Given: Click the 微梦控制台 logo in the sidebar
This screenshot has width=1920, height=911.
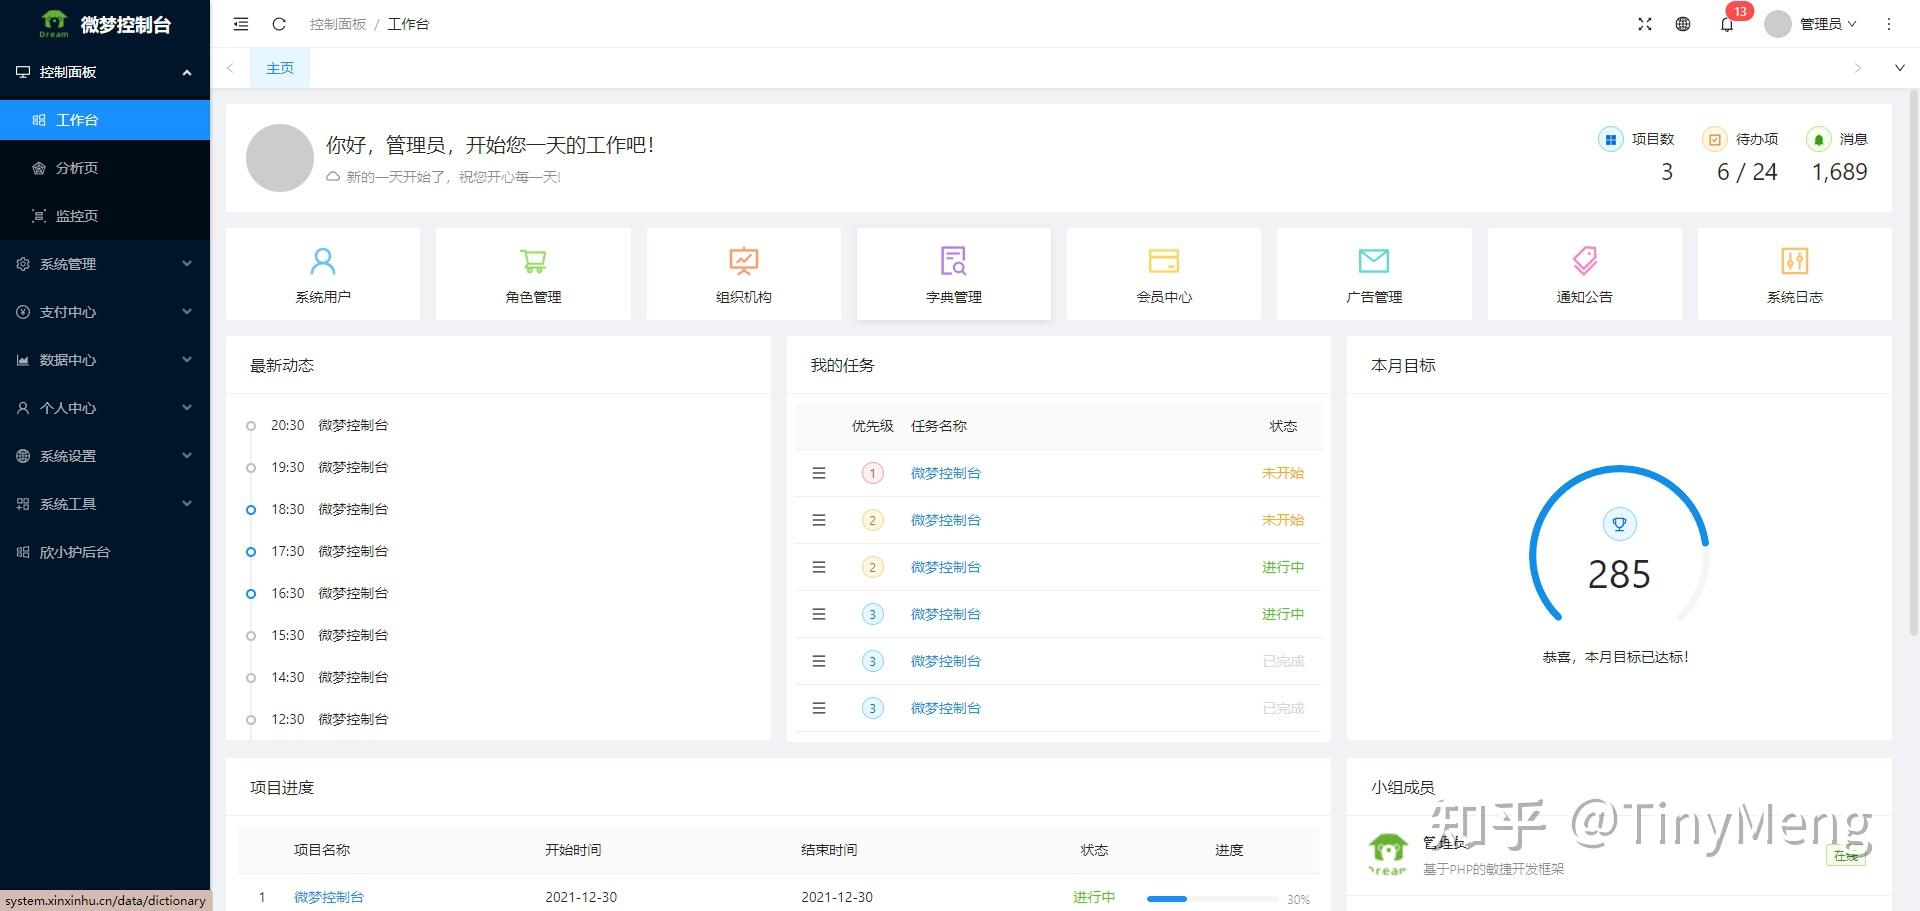Looking at the screenshot, I should click(105, 24).
